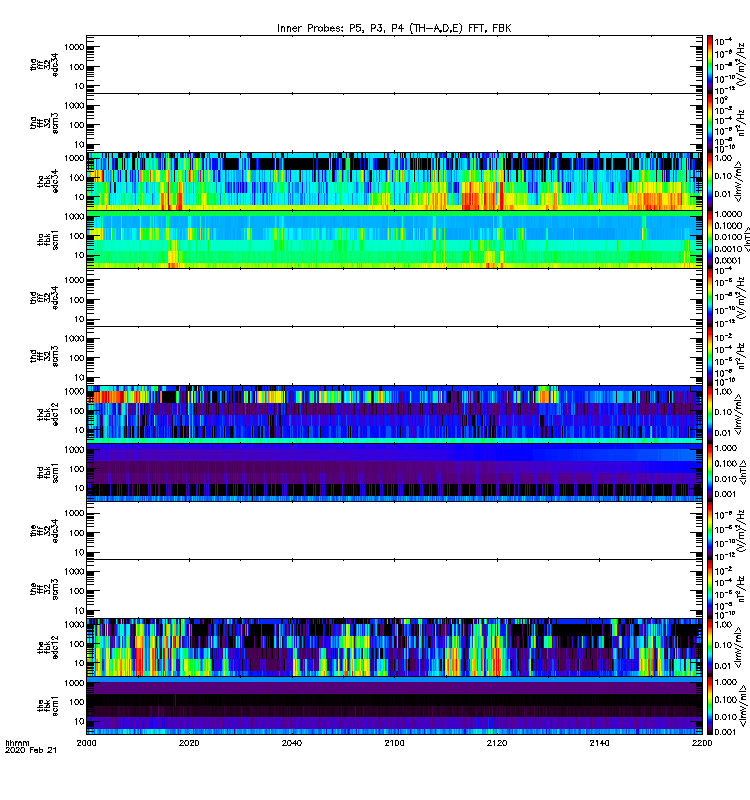Click the "10" y-tick of thd fbk edc12 panel
This screenshot has width=750, height=800.
79,430
